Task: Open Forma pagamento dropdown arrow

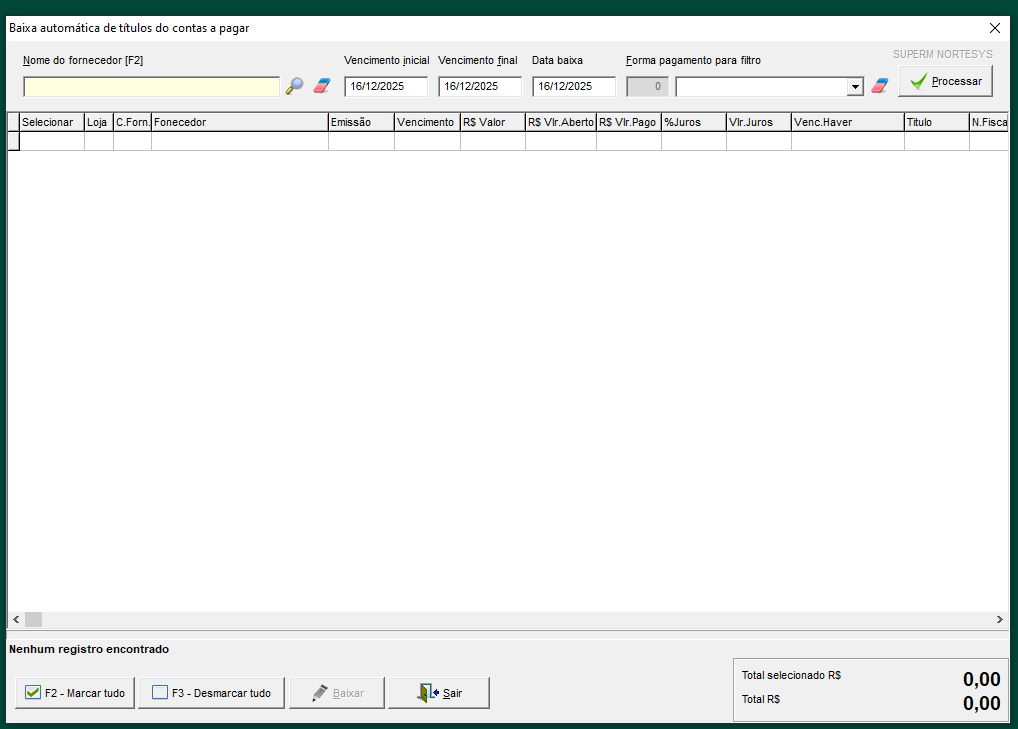Action: click(855, 87)
